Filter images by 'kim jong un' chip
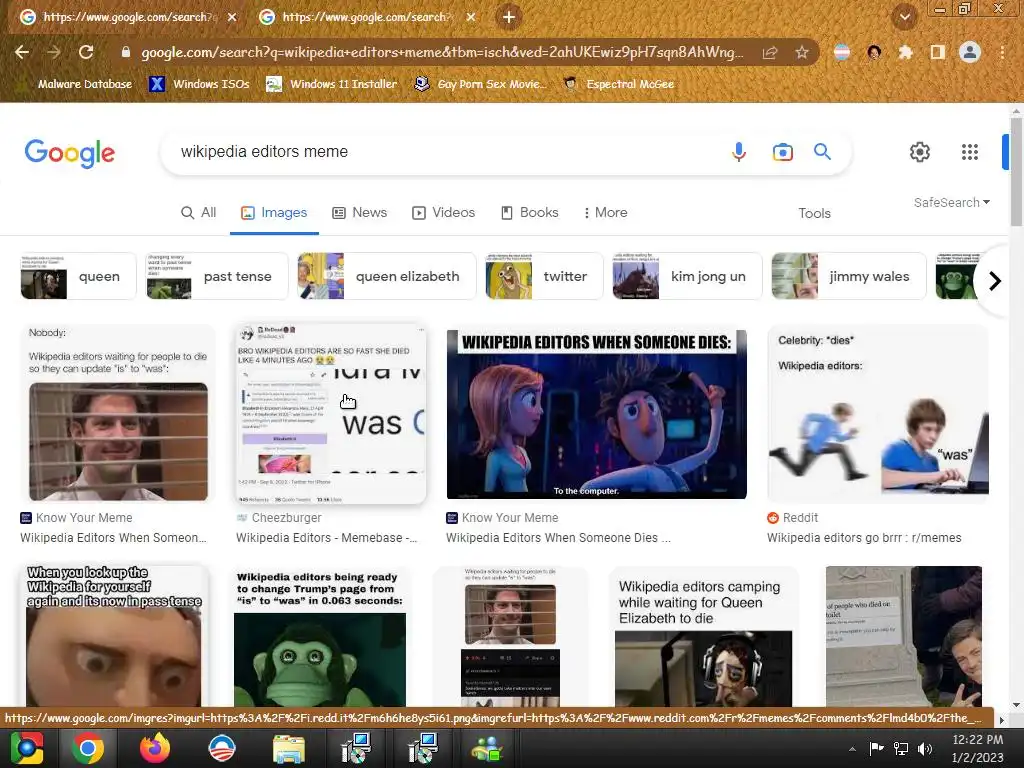The height and width of the screenshot is (768, 1024). click(687, 276)
